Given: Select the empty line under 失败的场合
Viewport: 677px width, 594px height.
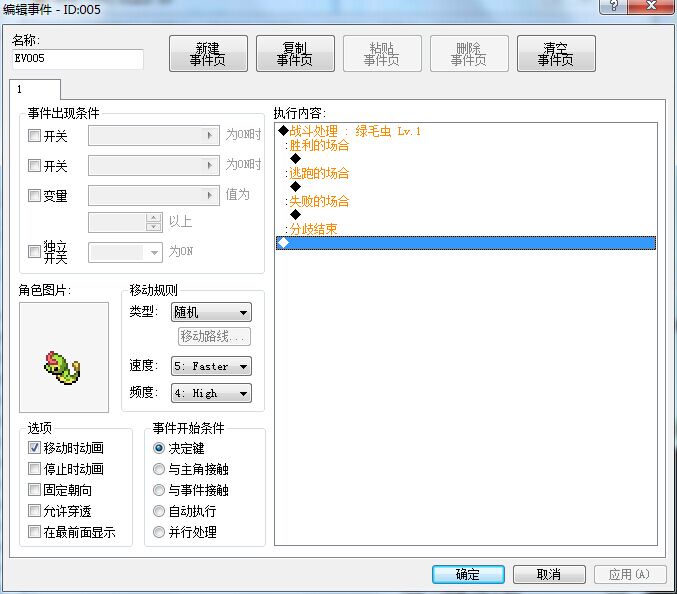Looking at the screenshot, I should [465, 215].
